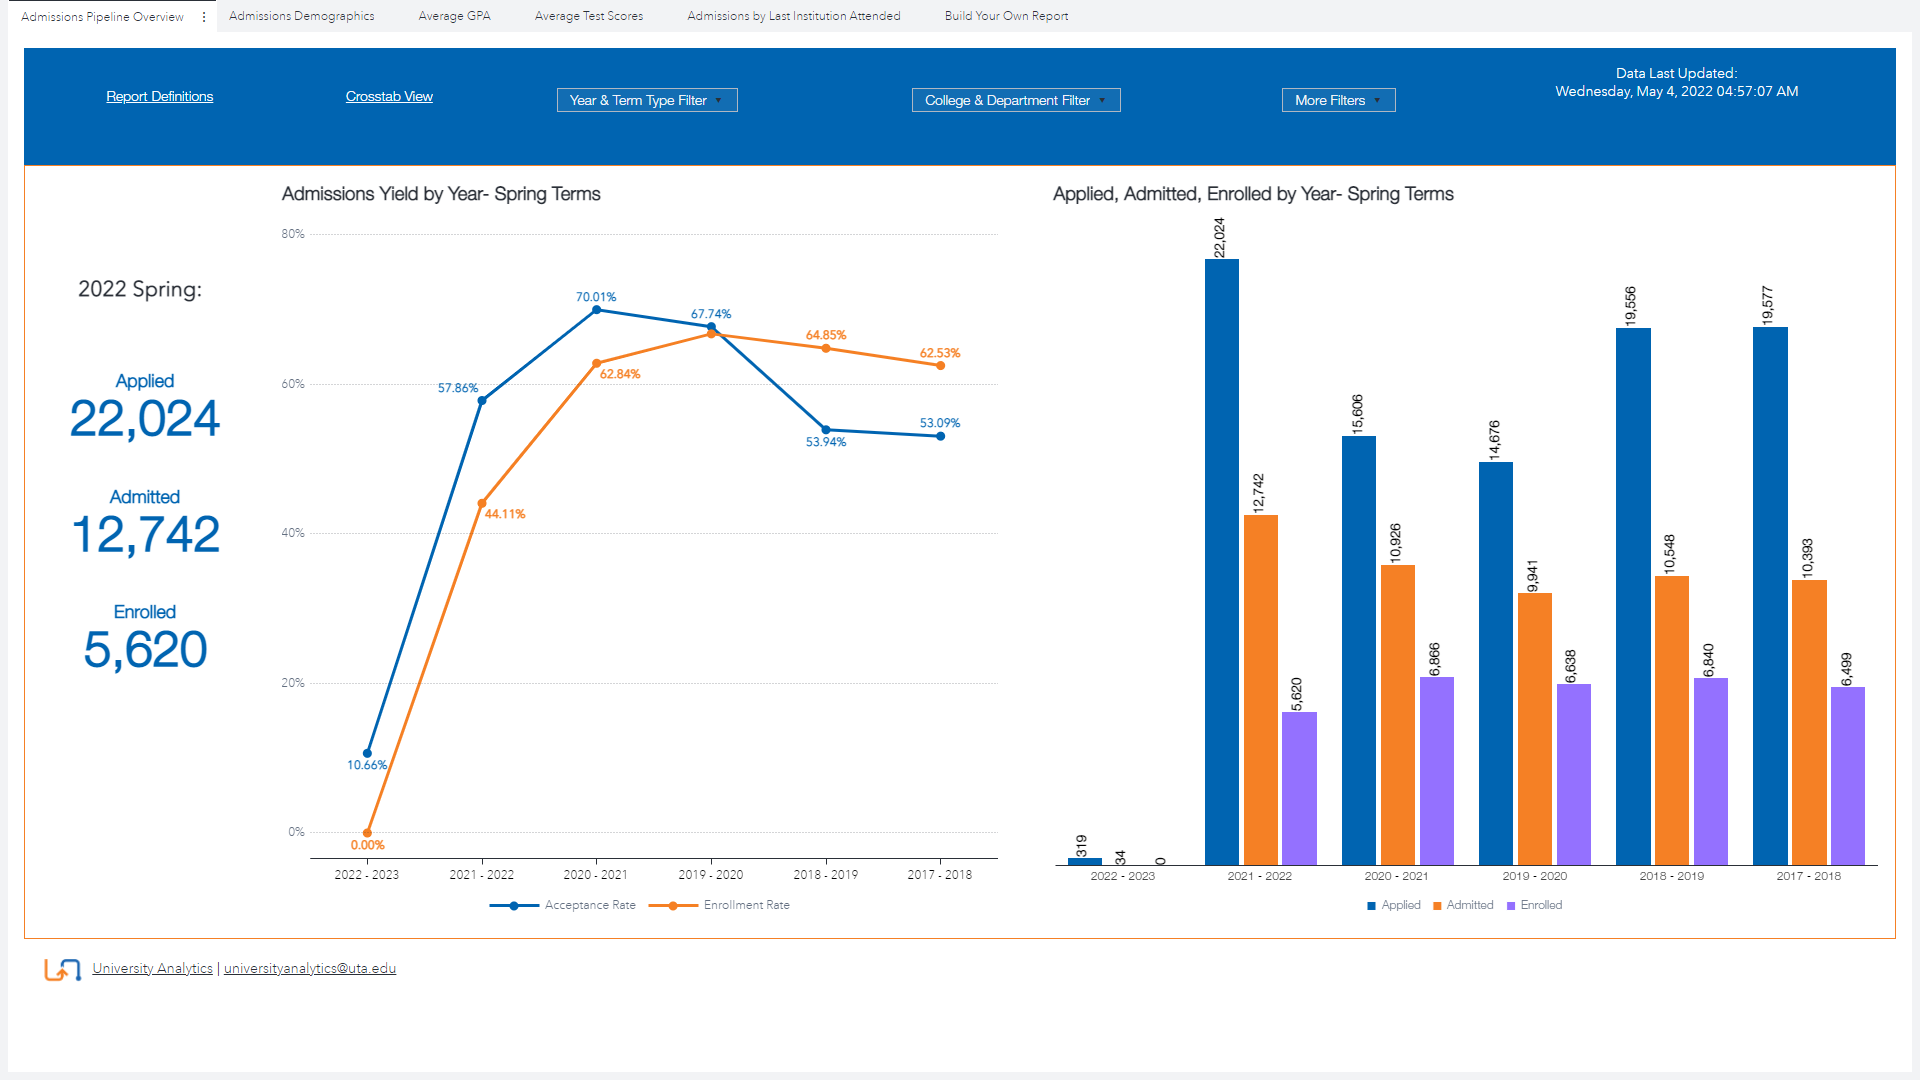Screen dimensions: 1920x1080
Task: Open Admissions by Last Institution Attended tab
Action: (793, 16)
